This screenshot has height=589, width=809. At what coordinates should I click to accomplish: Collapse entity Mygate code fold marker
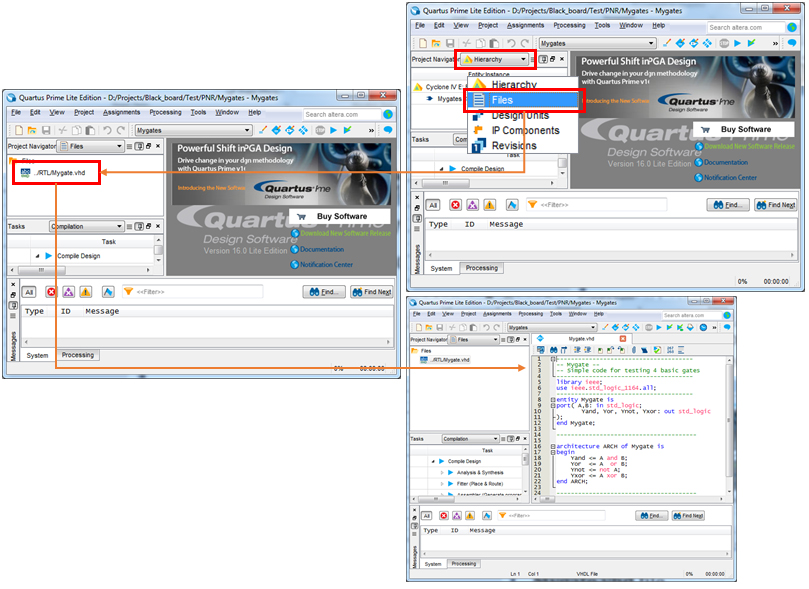(553, 400)
